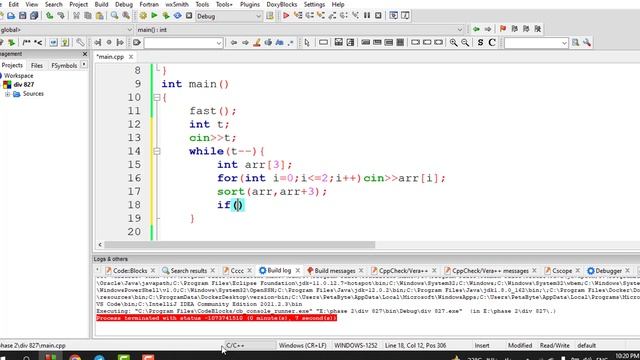Switch to the Search results log tab

pyautogui.click(x=188, y=271)
